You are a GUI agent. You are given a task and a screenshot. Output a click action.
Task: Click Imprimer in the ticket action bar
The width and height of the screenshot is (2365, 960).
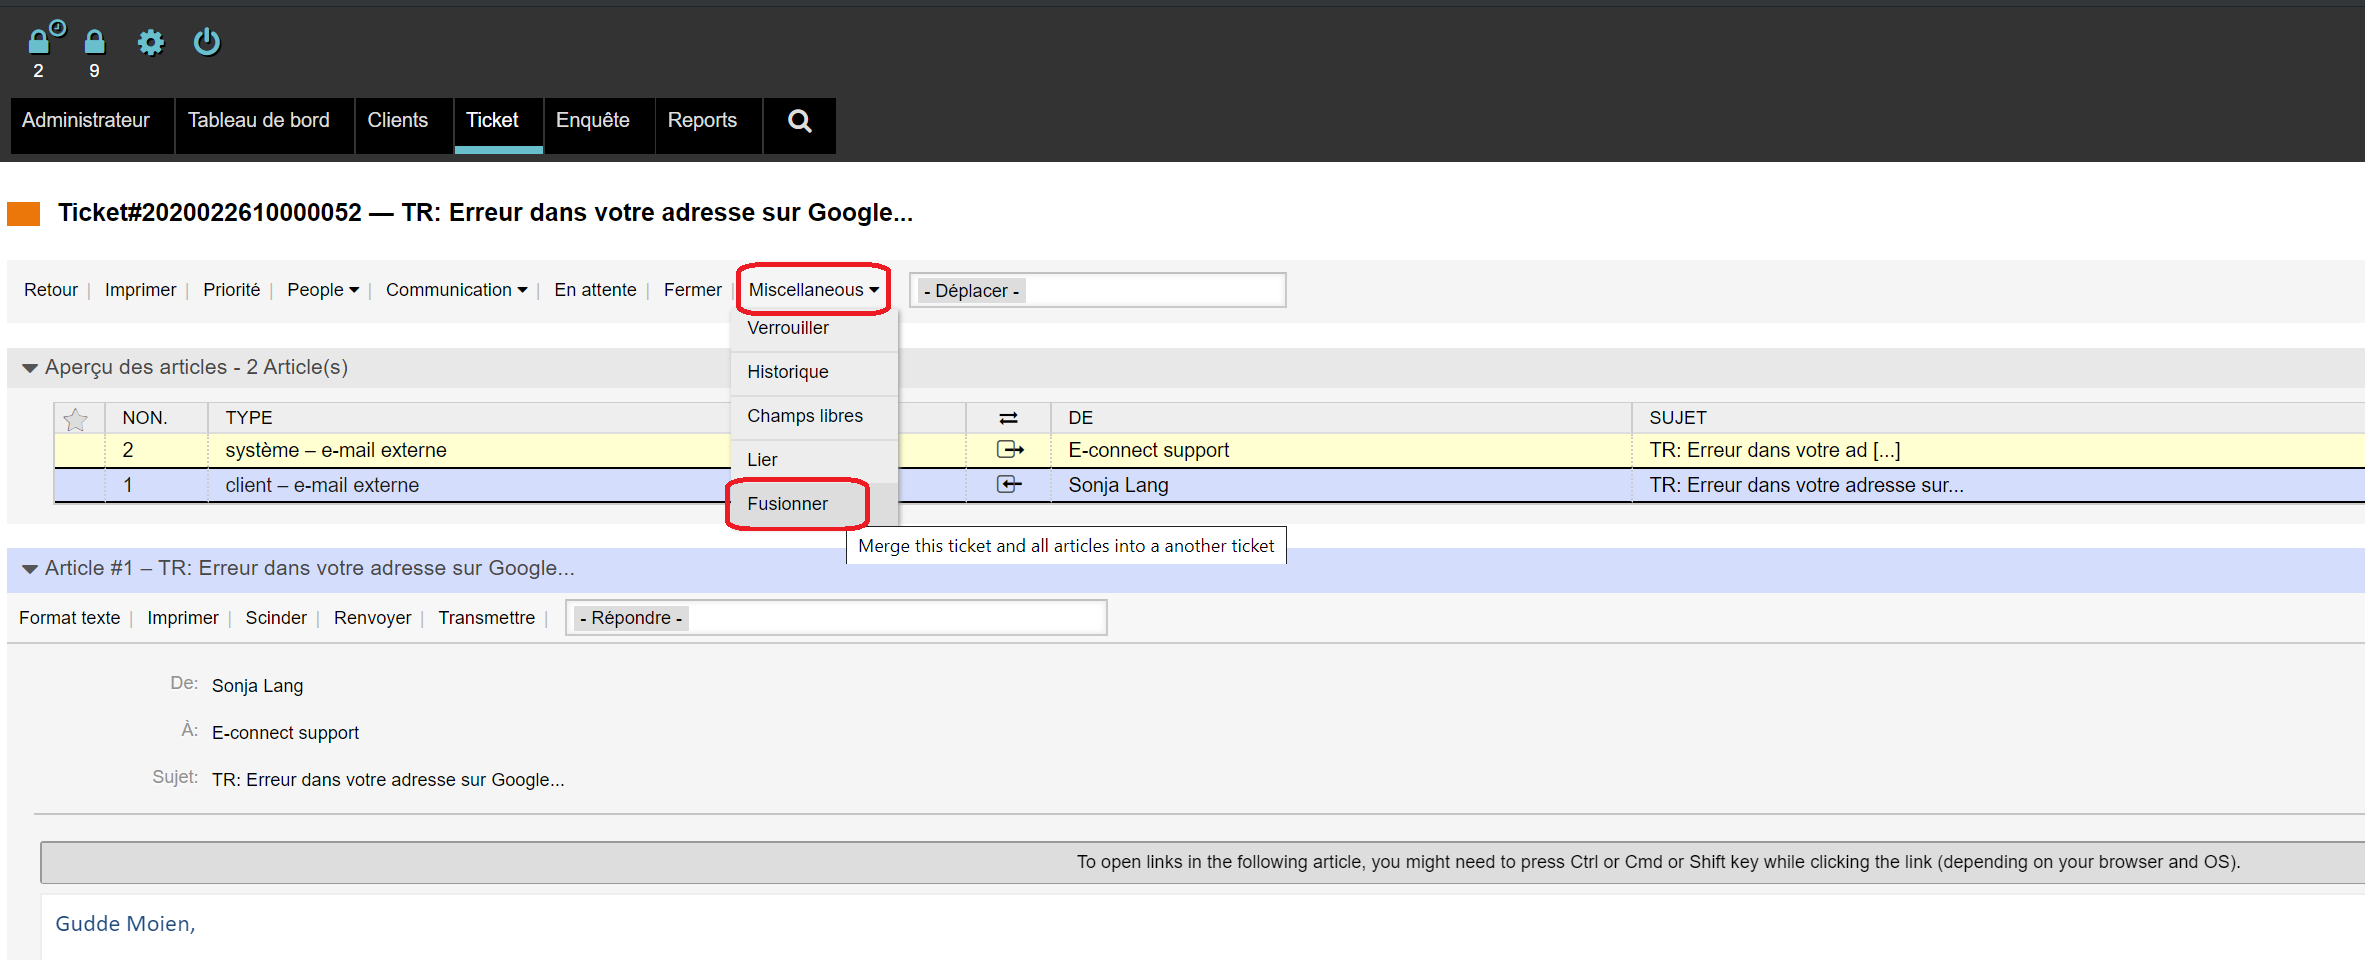pyautogui.click(x=140, y=290)
